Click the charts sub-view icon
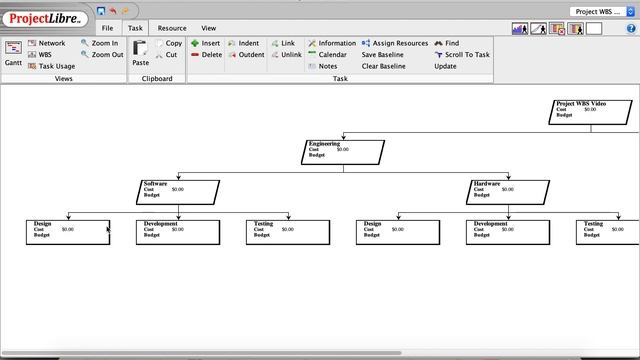The image size is (640, 360). (538, 29)
